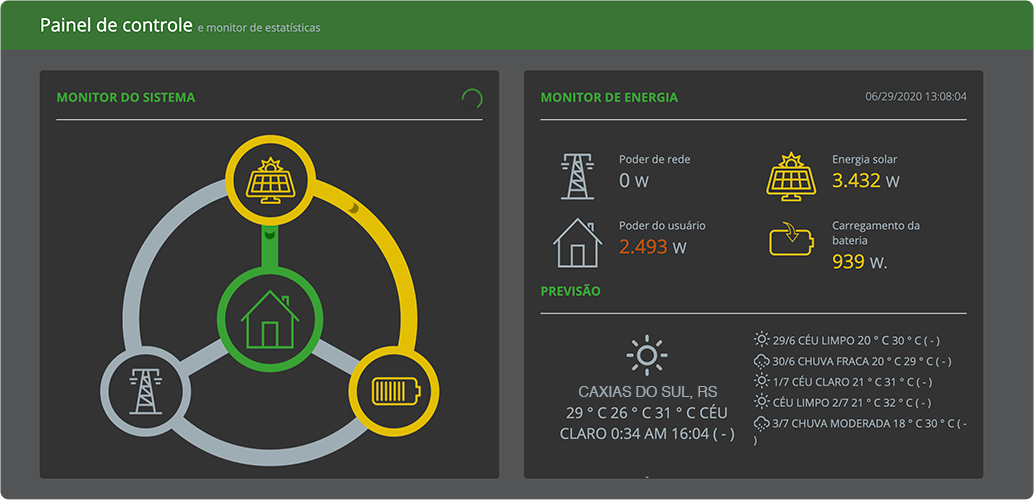Click the Monitor do Sistema panel heading

click(x=126, y=98)
